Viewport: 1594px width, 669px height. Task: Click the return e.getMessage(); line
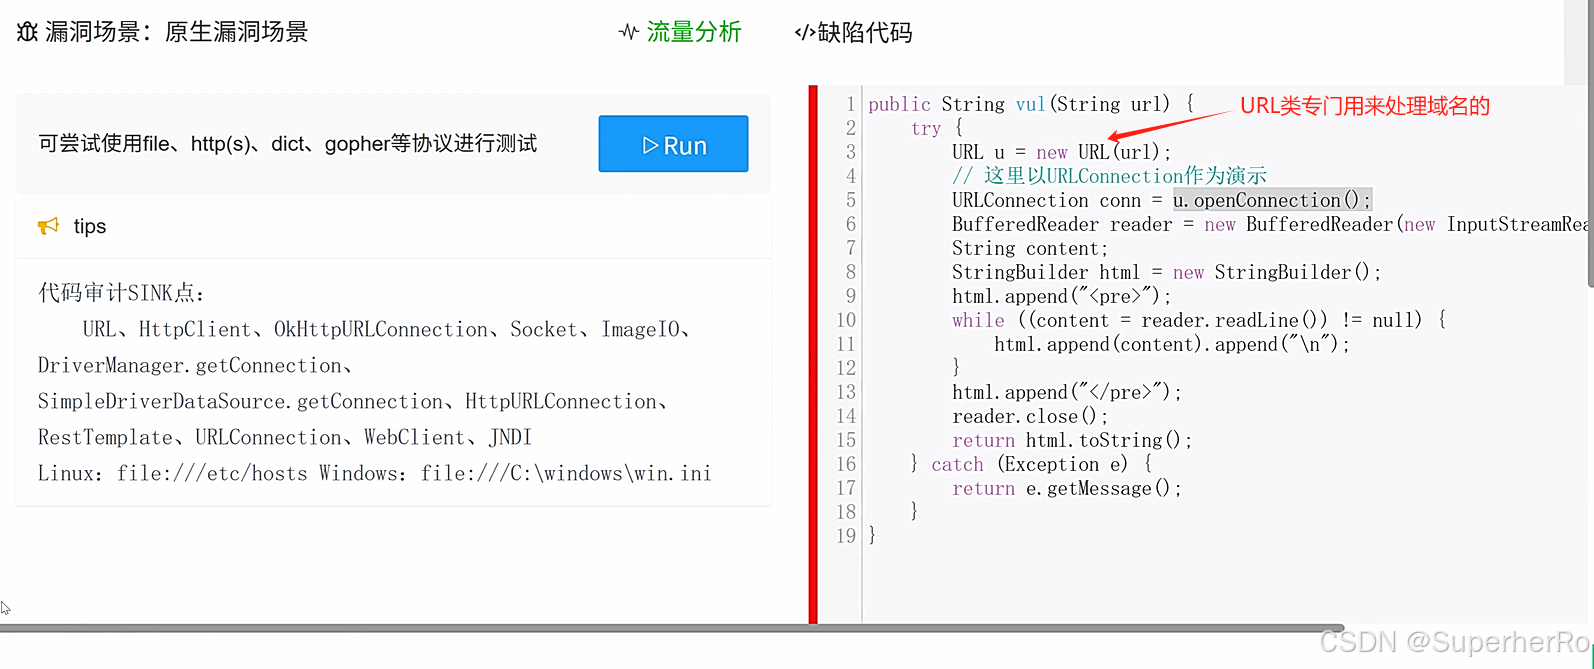1067,488
